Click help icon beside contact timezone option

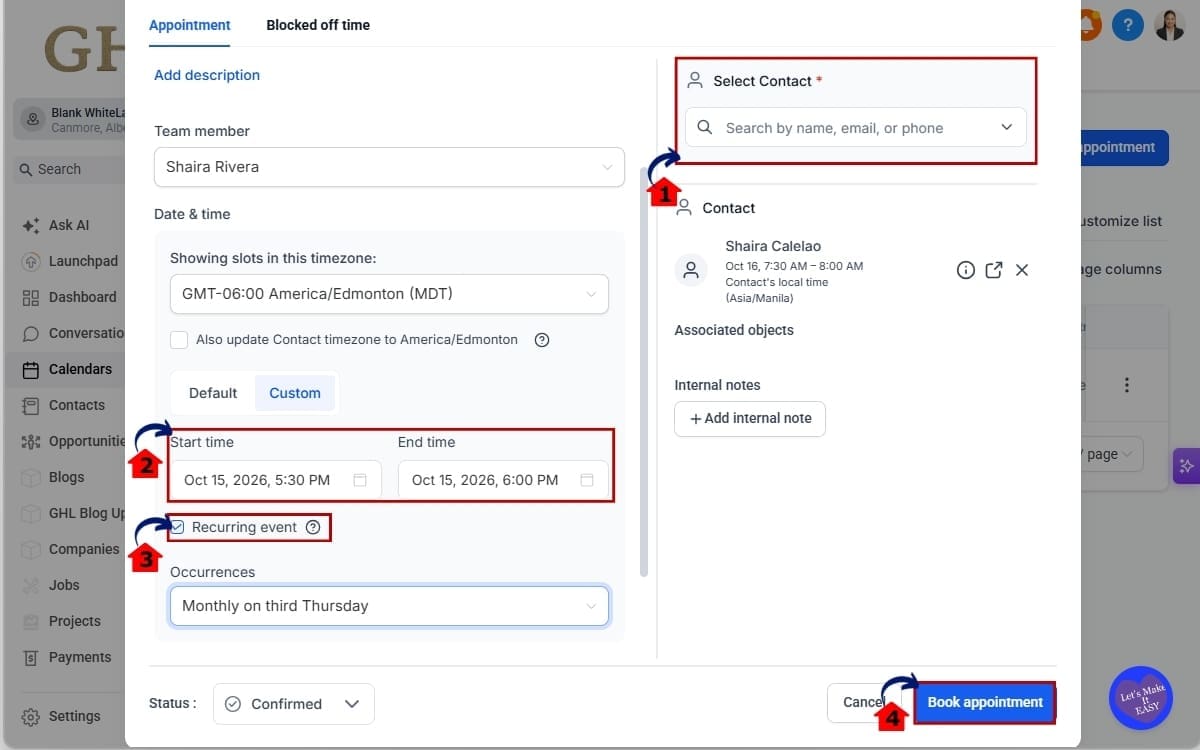pyautogui.click(x=542, y=340)
